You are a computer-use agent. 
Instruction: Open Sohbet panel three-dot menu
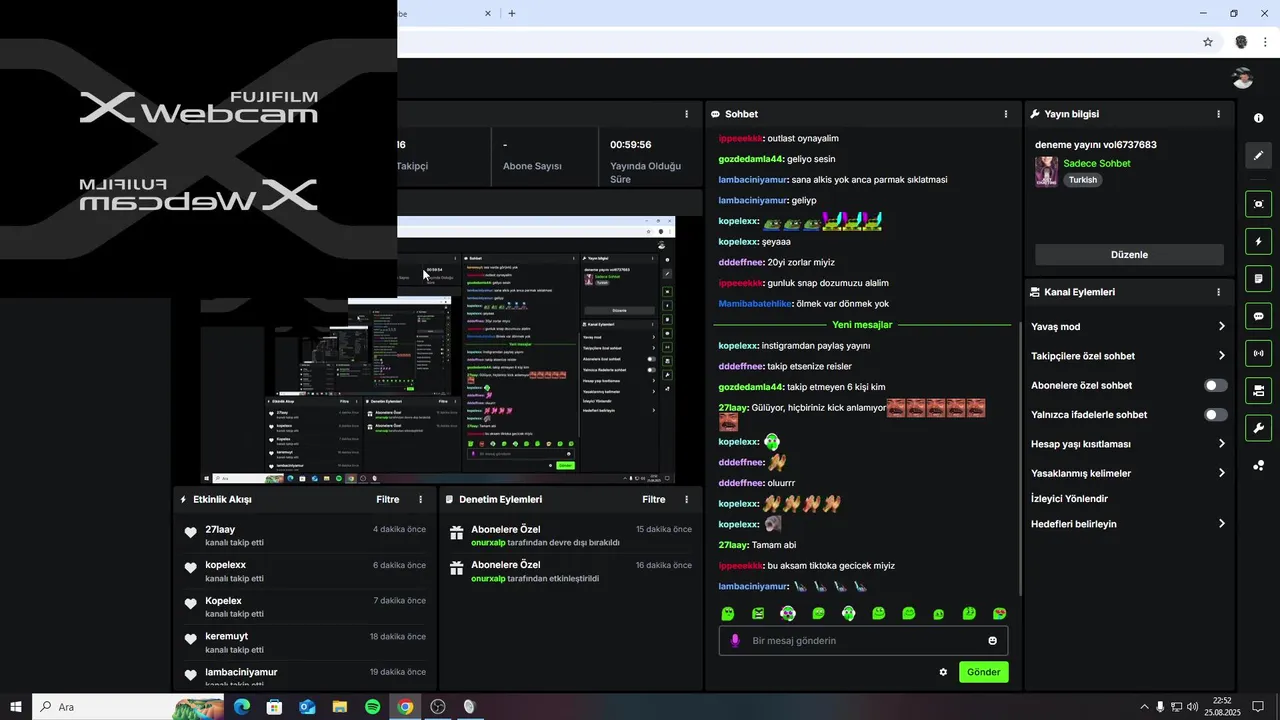pos(1006,114)
